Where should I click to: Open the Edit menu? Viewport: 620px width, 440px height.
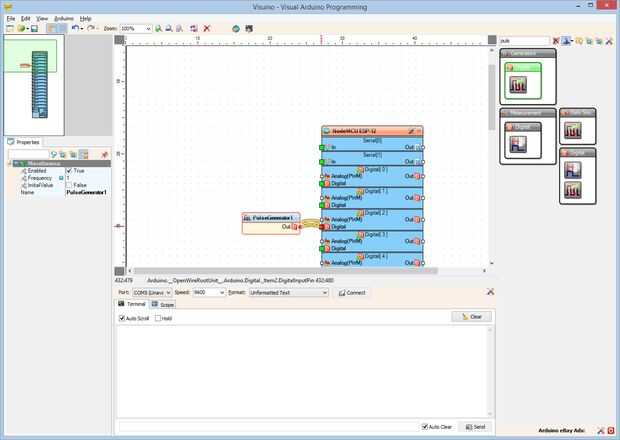(x=25, y=19)
